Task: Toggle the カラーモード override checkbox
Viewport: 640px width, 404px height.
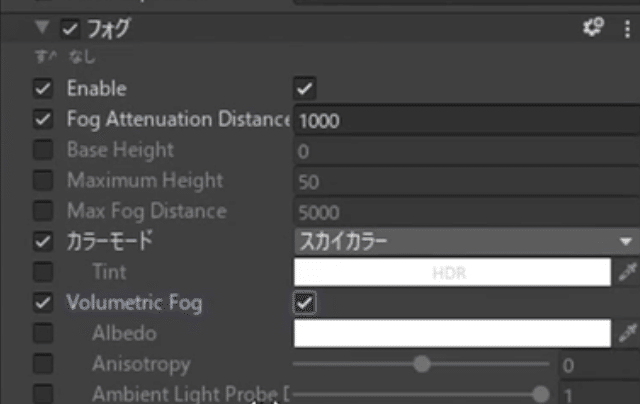Action: [x=43, y=242]
